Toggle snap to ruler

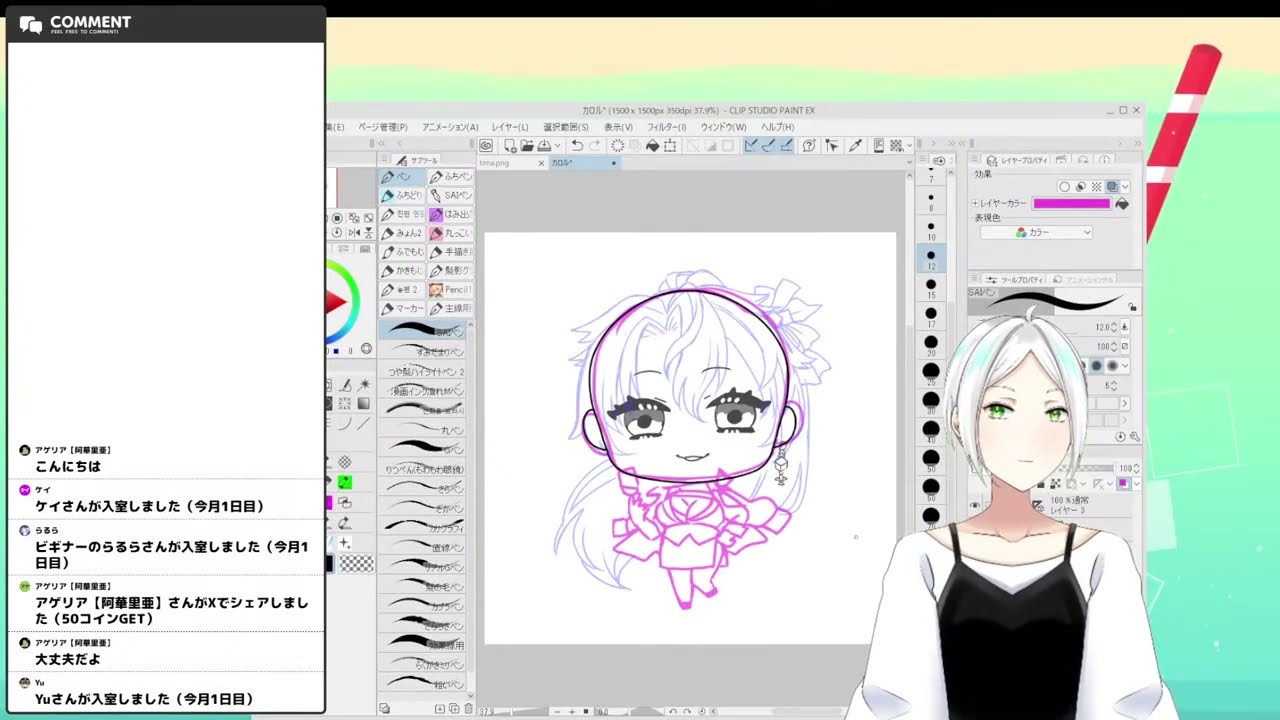coord(750,145)
